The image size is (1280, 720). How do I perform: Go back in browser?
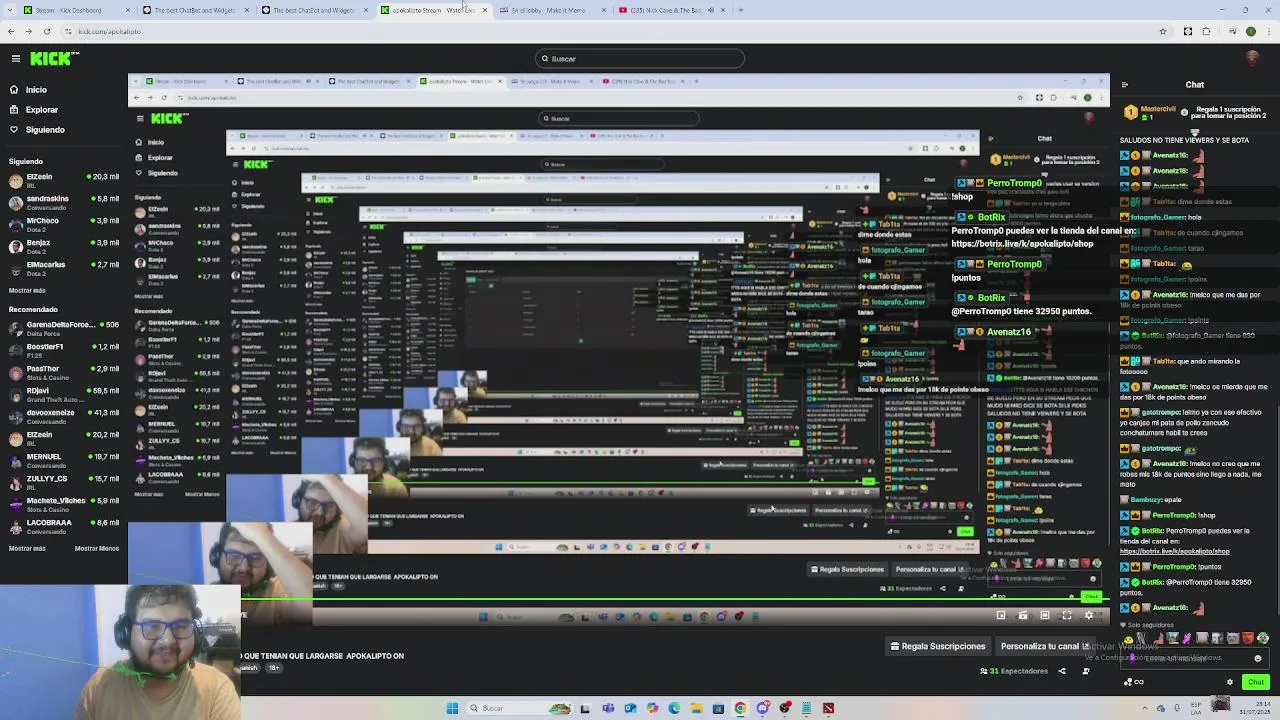[x=11, y=31]
